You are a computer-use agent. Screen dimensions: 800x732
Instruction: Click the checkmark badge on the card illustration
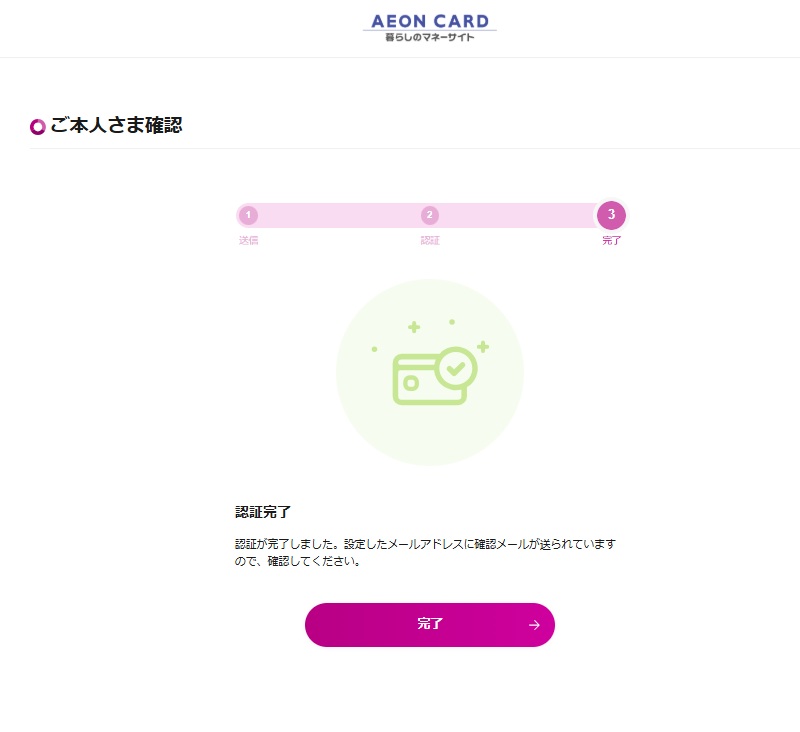[x=456, y=367]
